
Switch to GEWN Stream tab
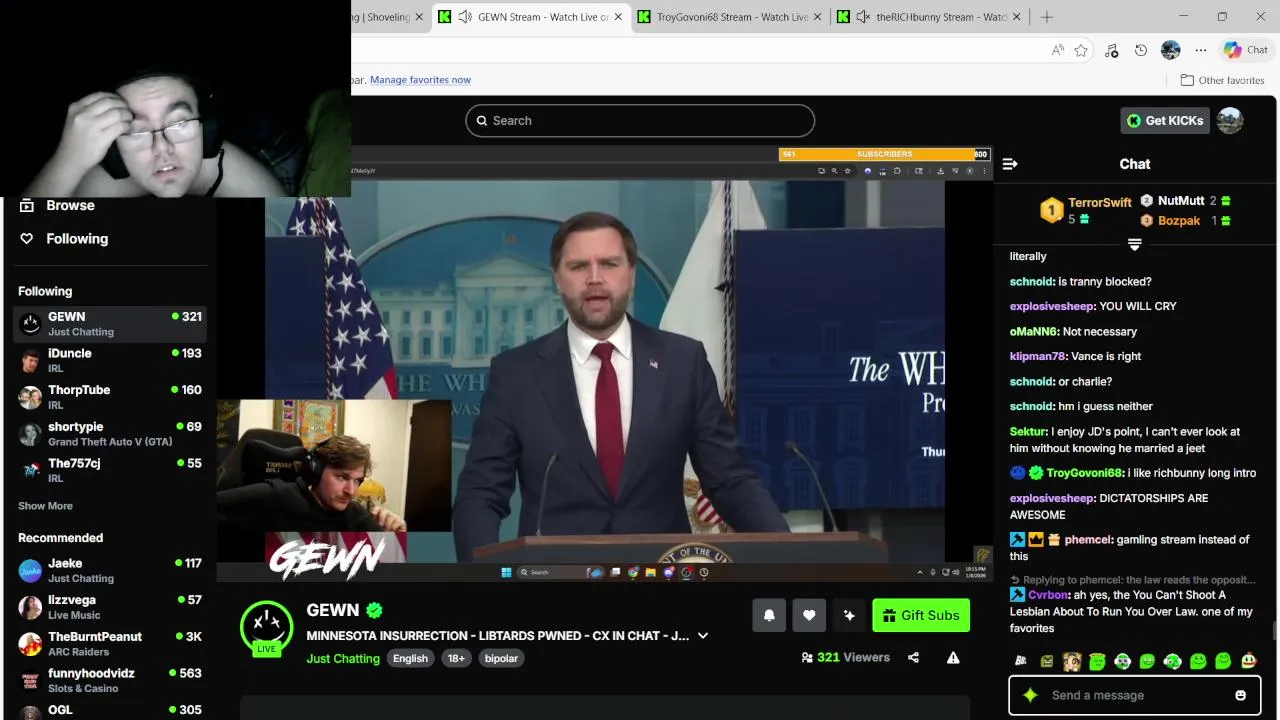coord(533,17)
